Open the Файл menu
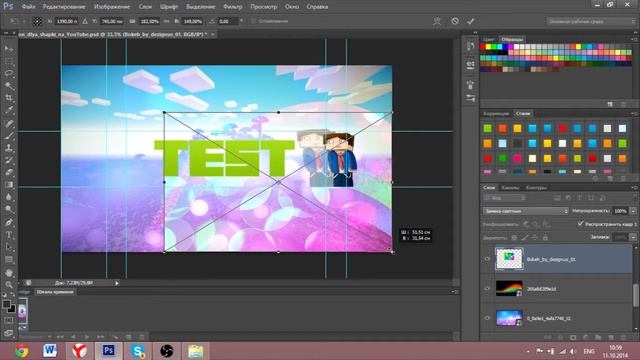The height and width of the screenshot is (360, 640). pos(28,7)
